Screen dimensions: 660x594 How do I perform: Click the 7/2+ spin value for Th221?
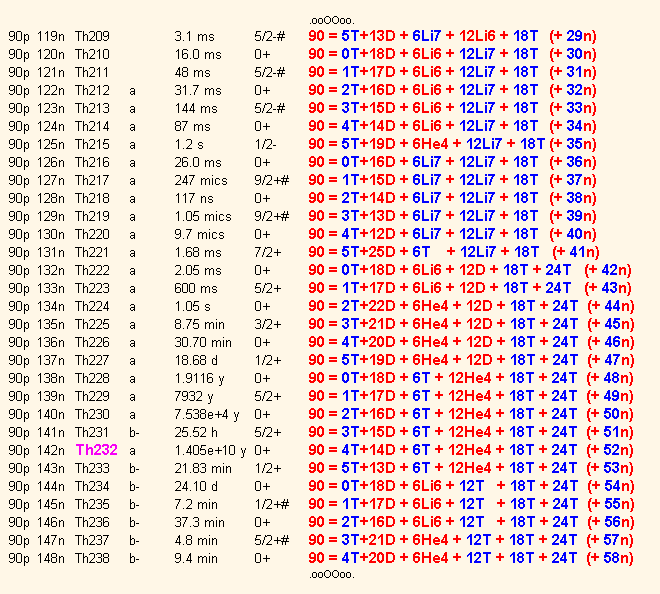click(x=266, y=252)
